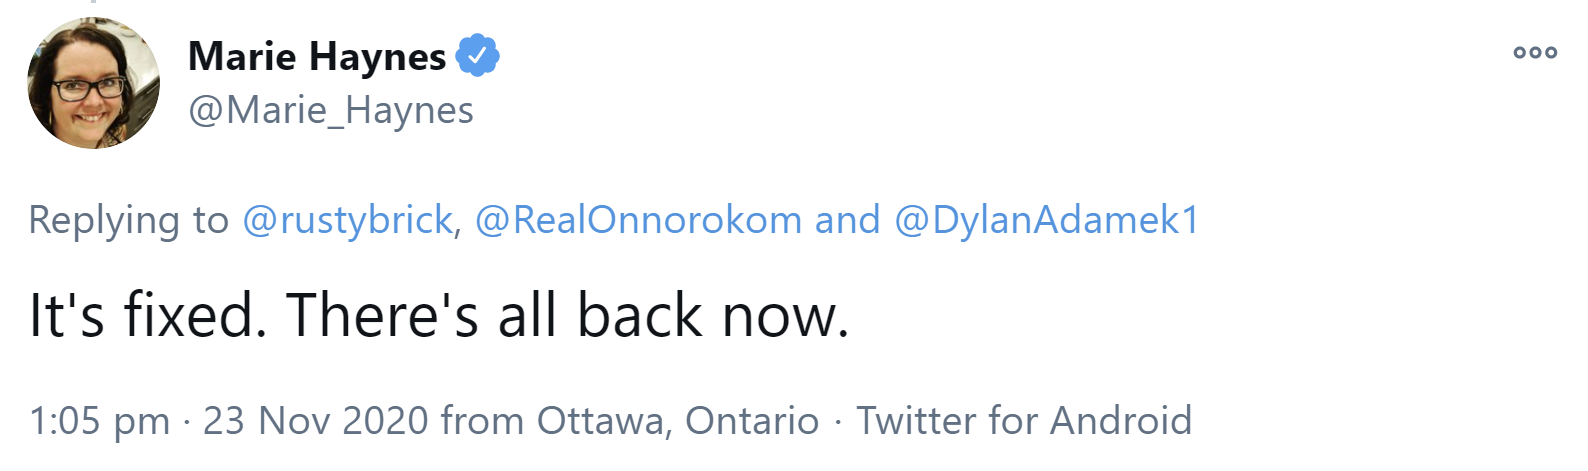1588x471 pixels.
Task: Click the "There's all back now." text
Action: 567,316
